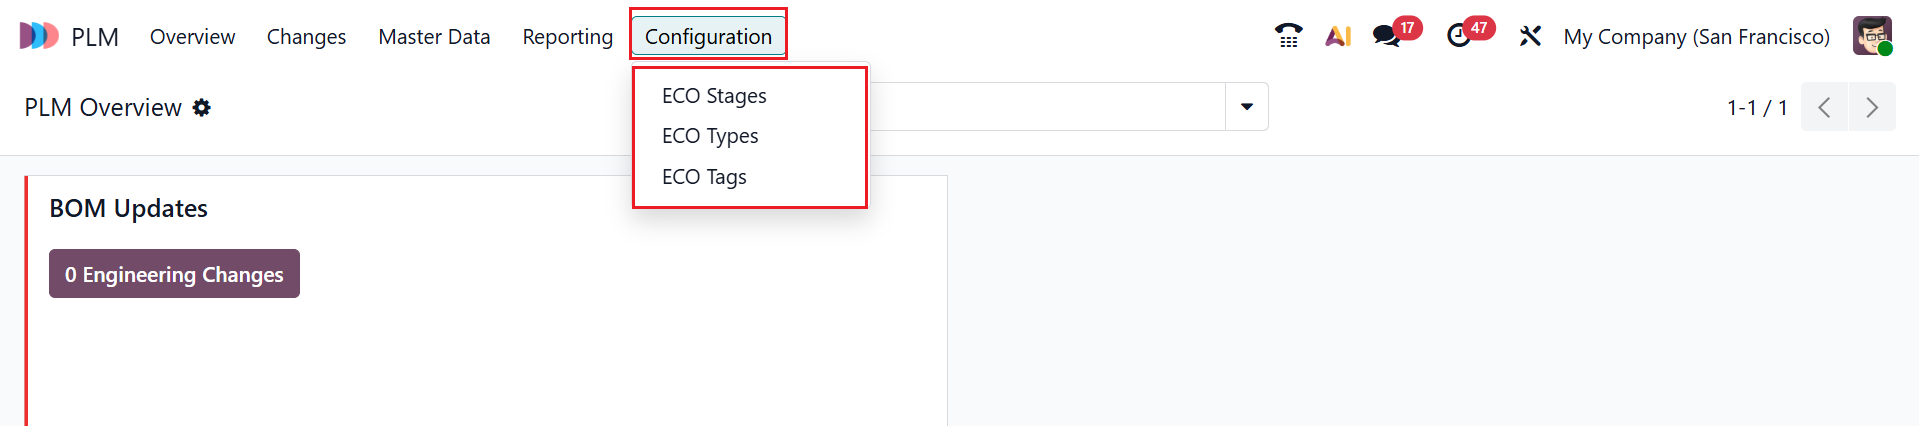Open the user avatar menu

pos(1872,36)
